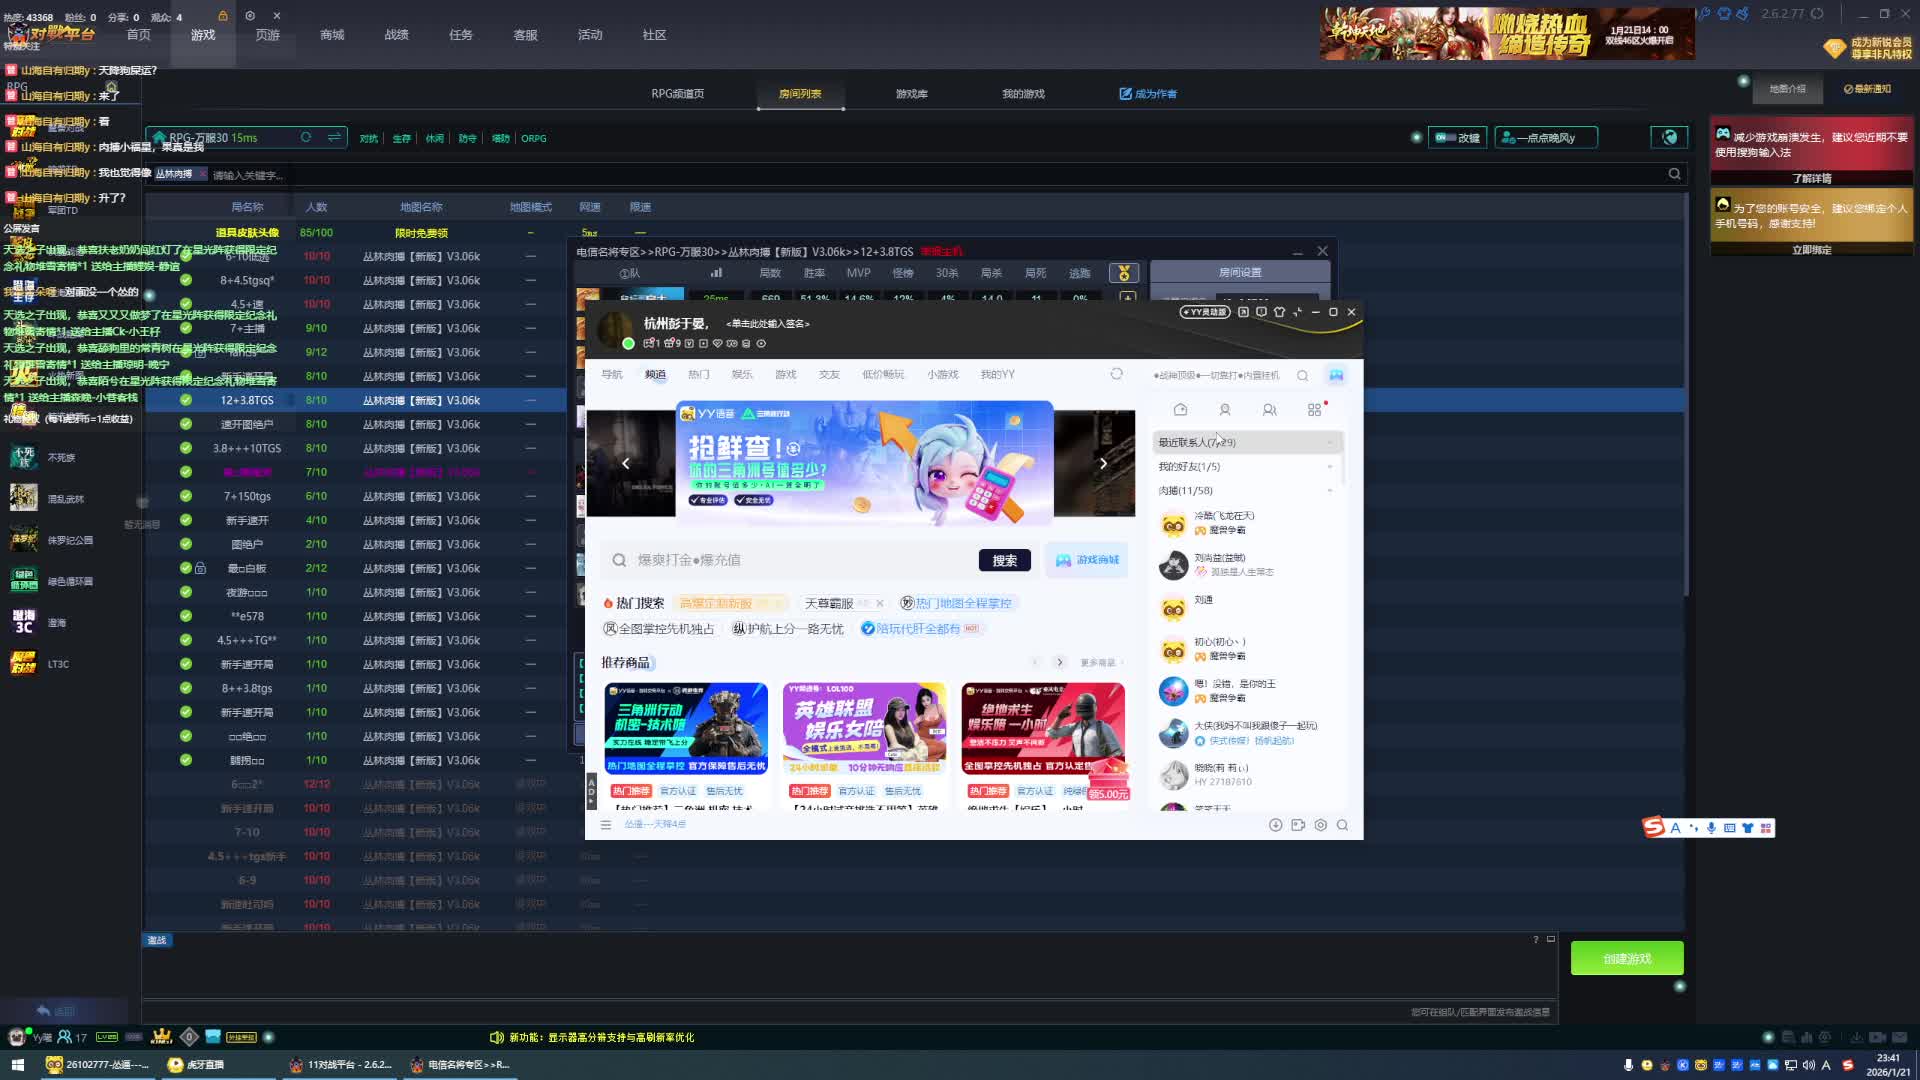Toggle green check on 12+3.8TGS room row
This screenshot has width=1920, height=1080.
click(186, 400)
